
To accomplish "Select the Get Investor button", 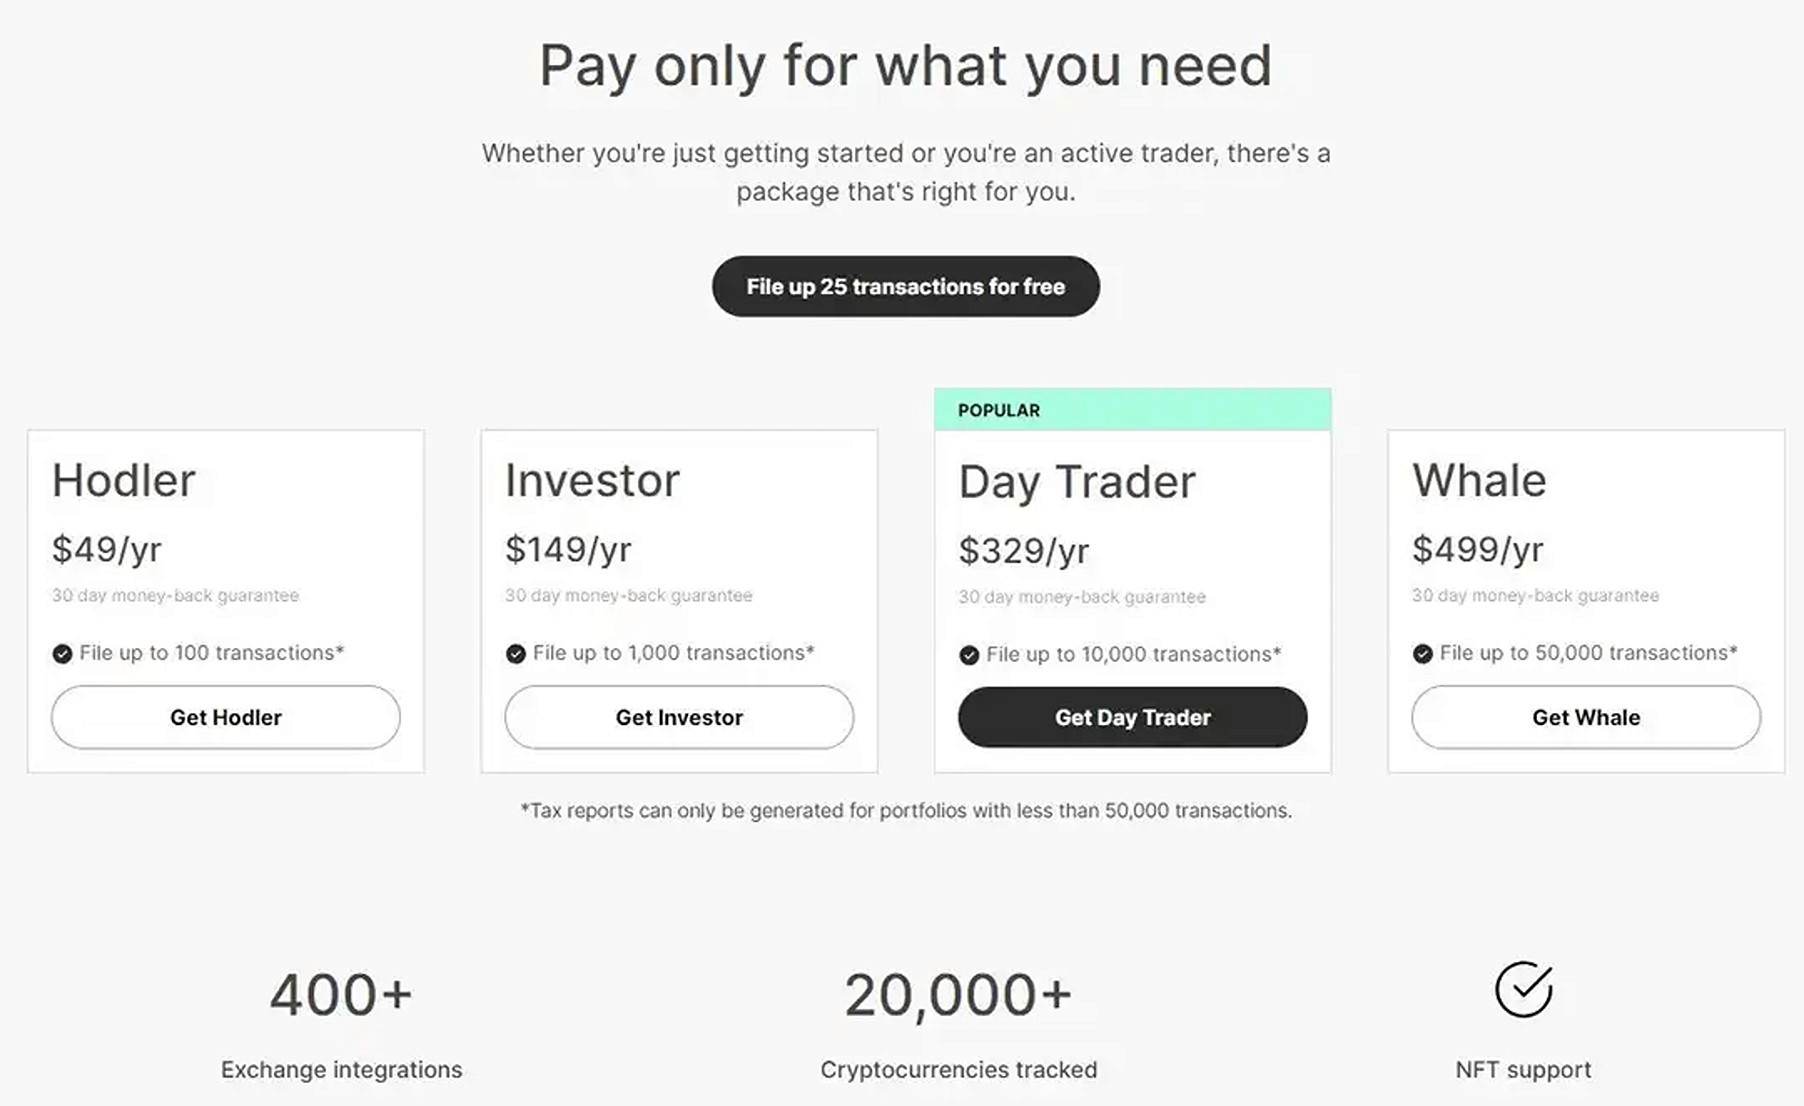I will click(678, 717).
